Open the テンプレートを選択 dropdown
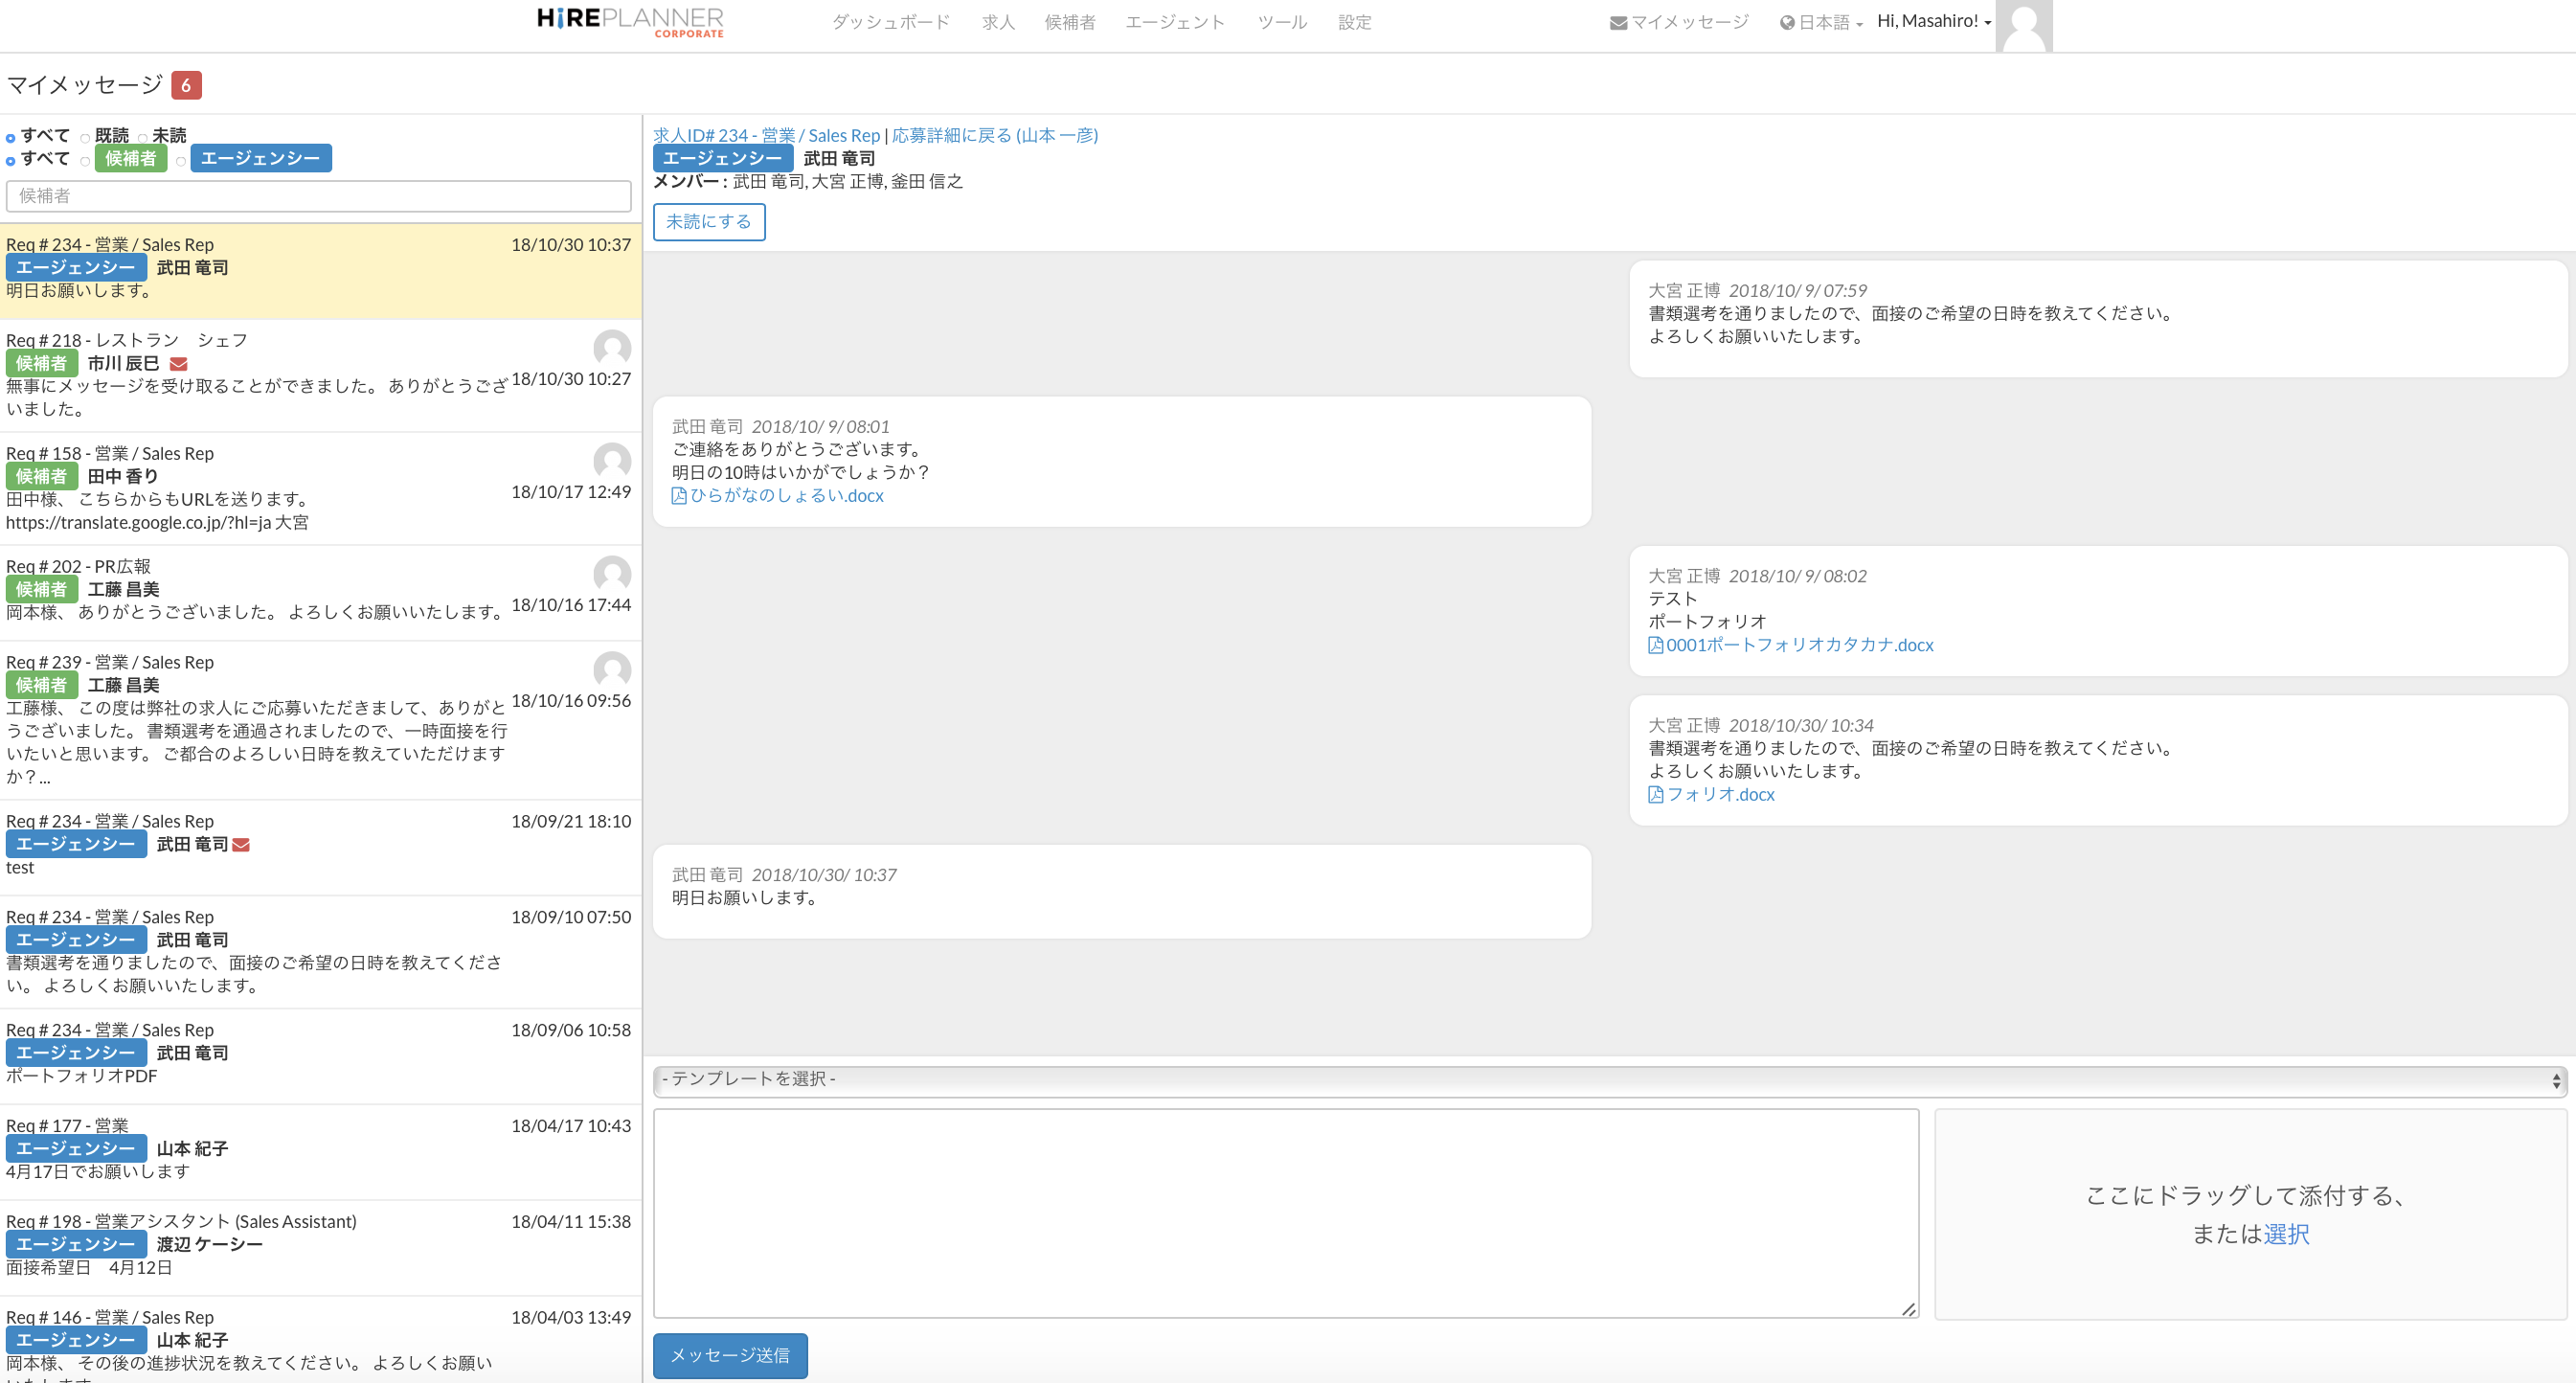Viewport: 2576px width, 1383px height. 1608,1080
